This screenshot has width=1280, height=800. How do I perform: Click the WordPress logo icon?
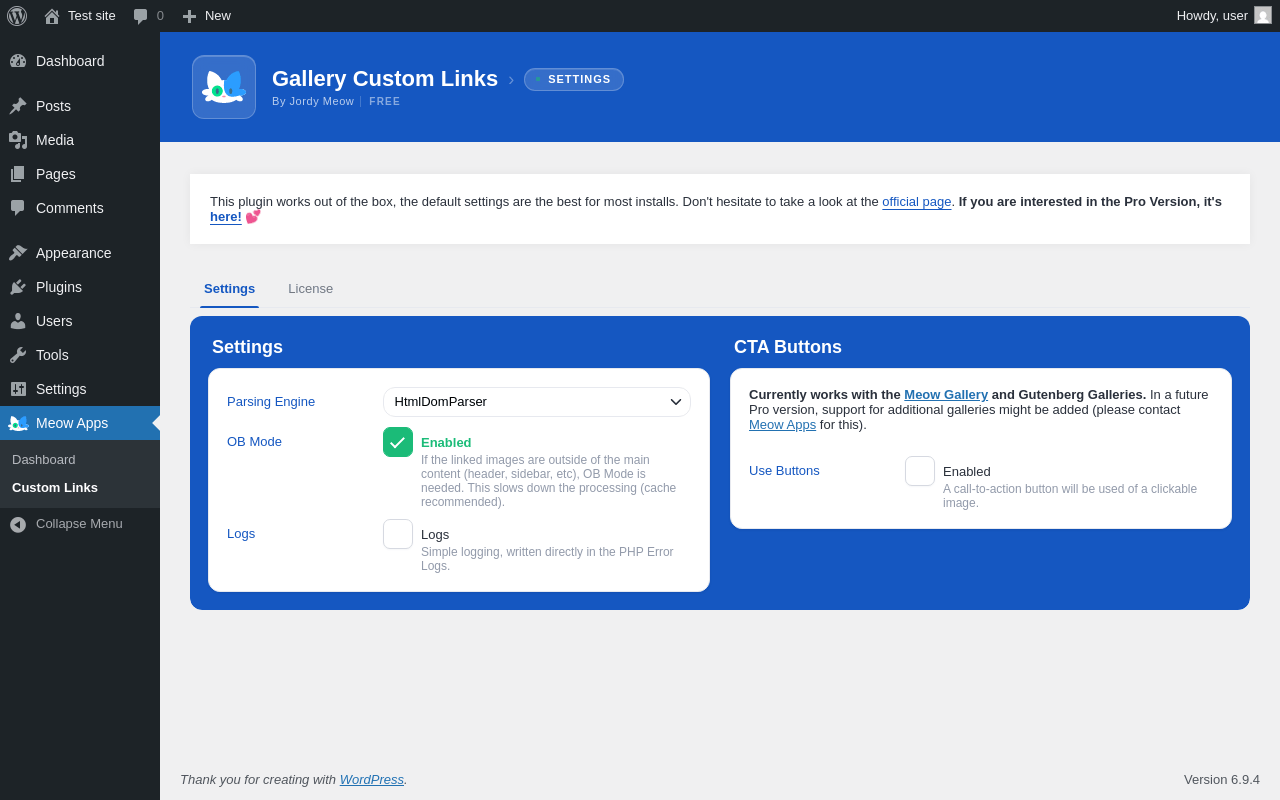coord(17,16)
